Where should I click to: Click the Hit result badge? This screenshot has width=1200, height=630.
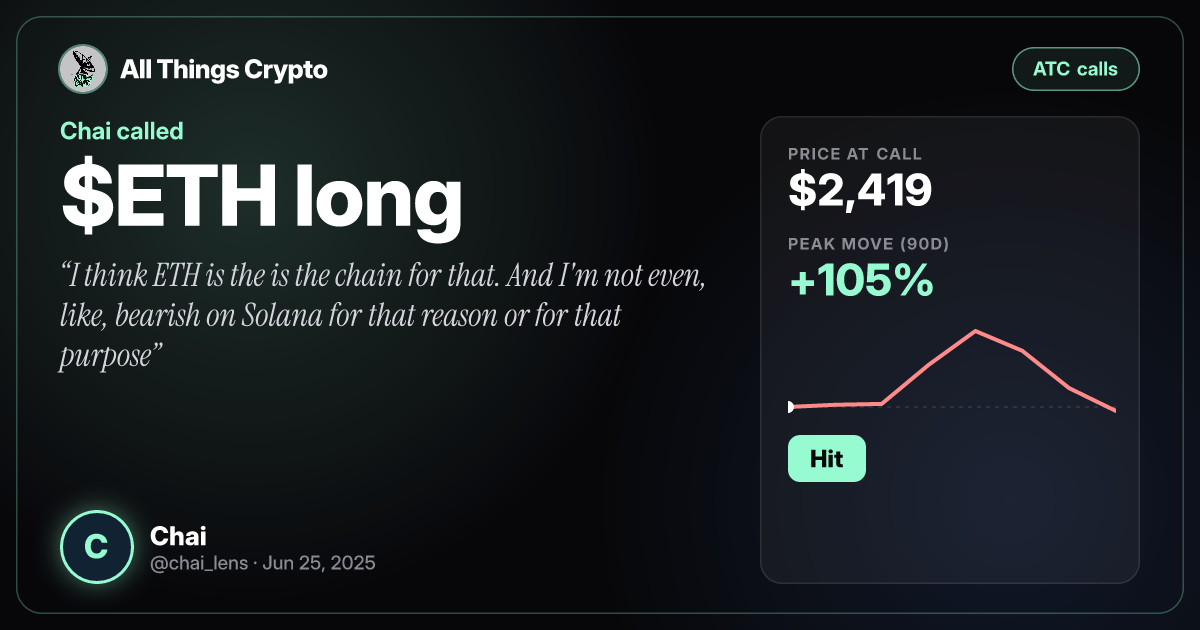pyautogui.click(x=826, y=459)
